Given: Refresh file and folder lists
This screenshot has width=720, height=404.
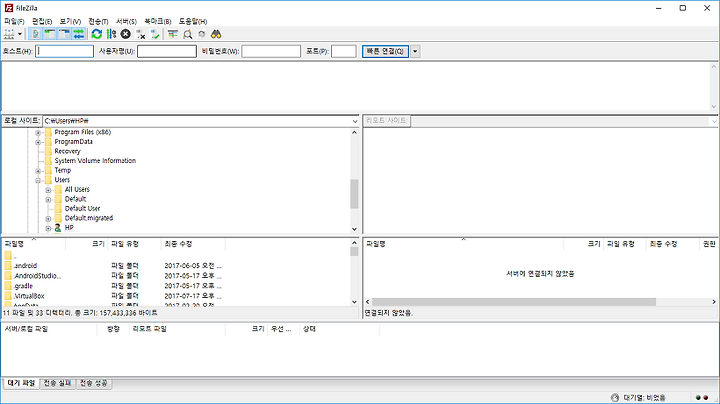Looking at the screenshot, I should (x=96, y=34).
